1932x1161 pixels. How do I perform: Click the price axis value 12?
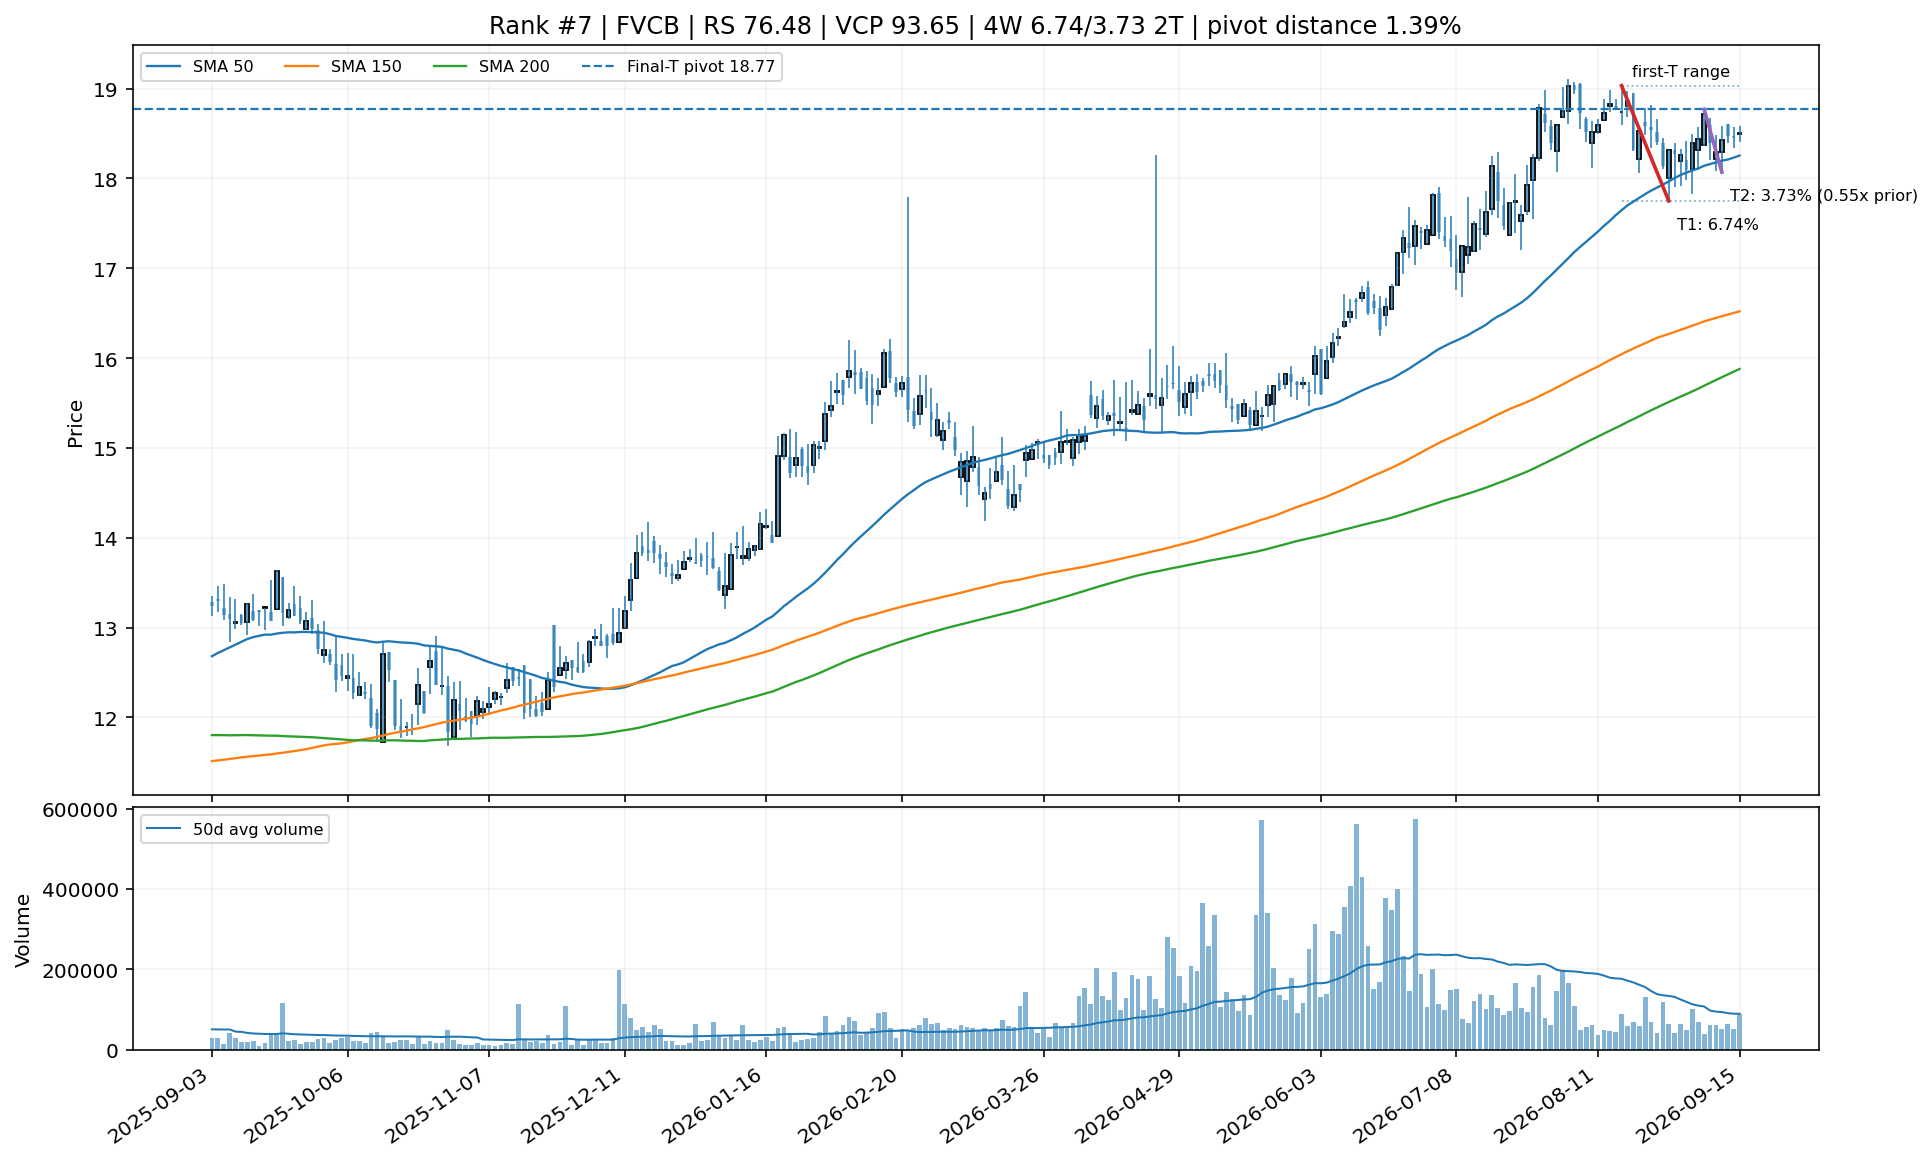tap(106, 718)
